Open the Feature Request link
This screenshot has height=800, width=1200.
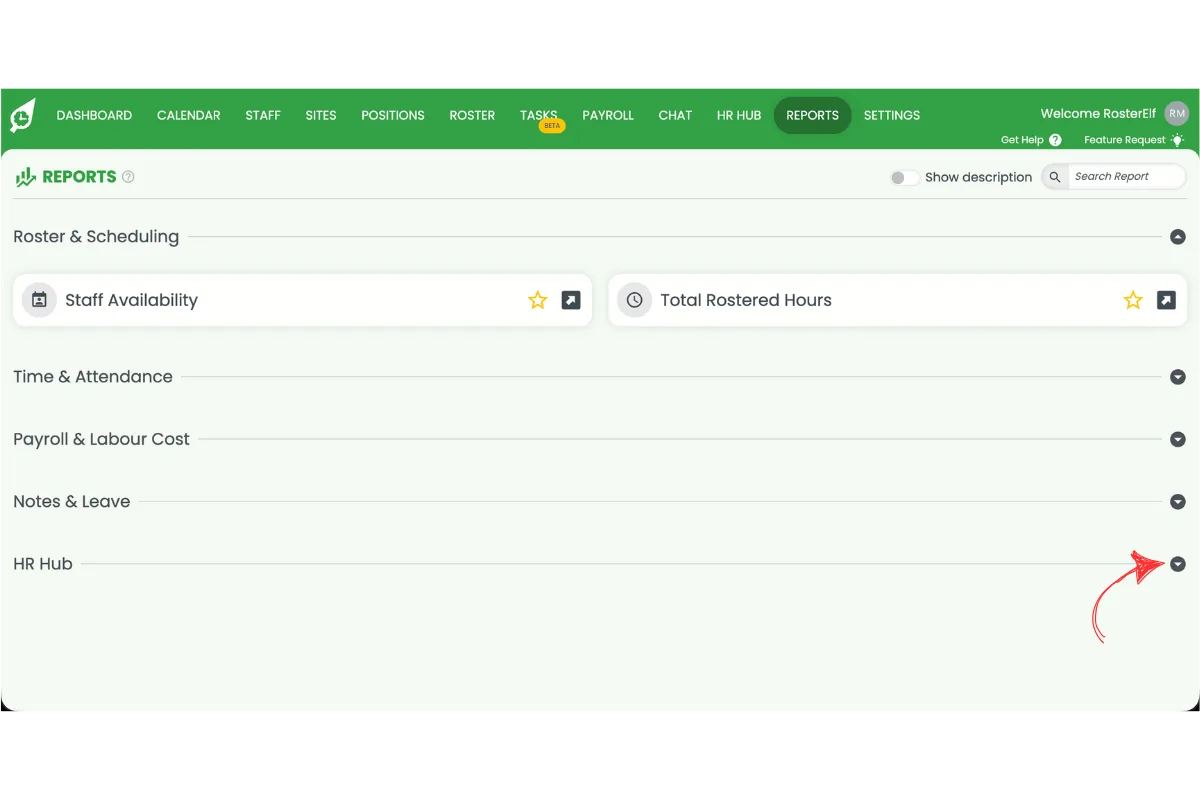click(1125, 140)
